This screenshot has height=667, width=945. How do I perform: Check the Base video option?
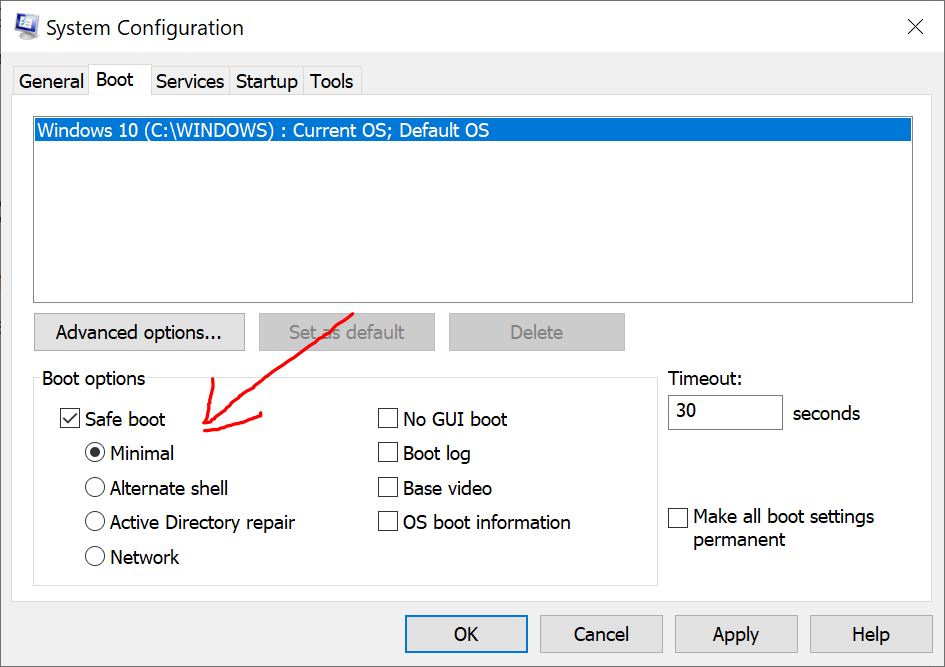388,487
